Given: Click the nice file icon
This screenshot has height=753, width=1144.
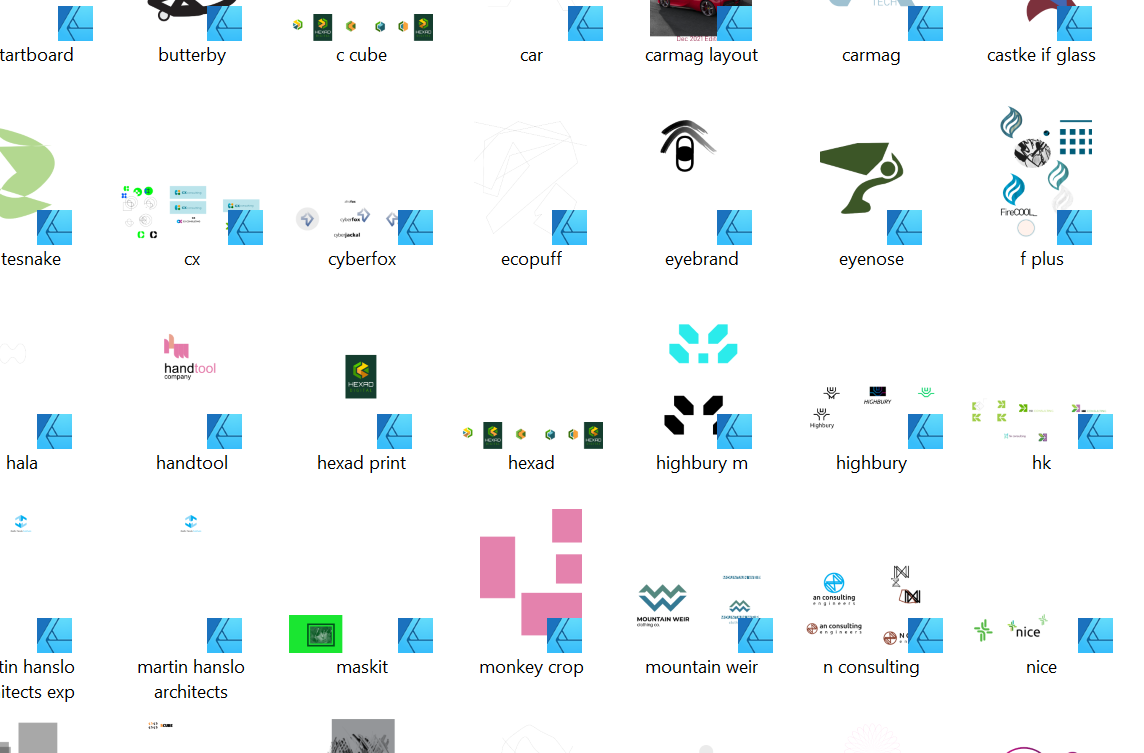Looking at the screenshot, I should [x=1043, y=633].
